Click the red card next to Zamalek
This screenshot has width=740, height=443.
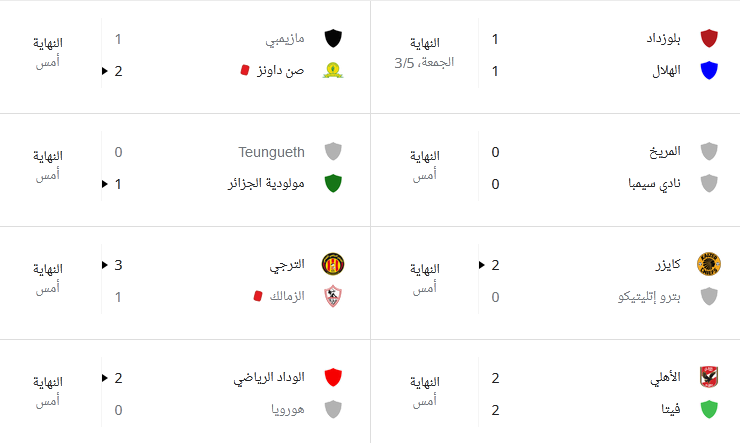[258, 296]
